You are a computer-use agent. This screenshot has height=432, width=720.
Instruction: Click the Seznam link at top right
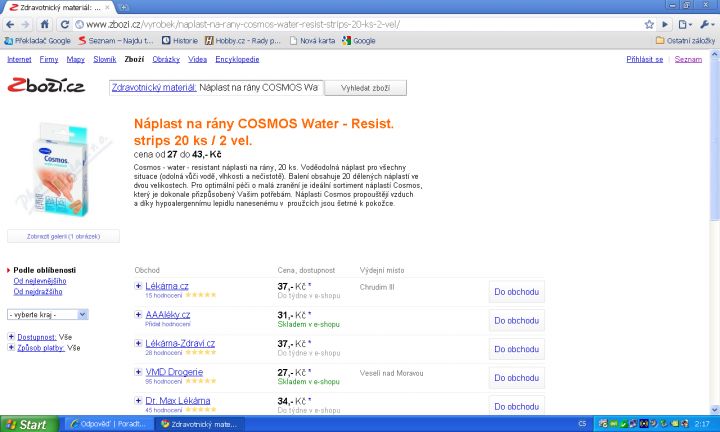click(688, 59)
